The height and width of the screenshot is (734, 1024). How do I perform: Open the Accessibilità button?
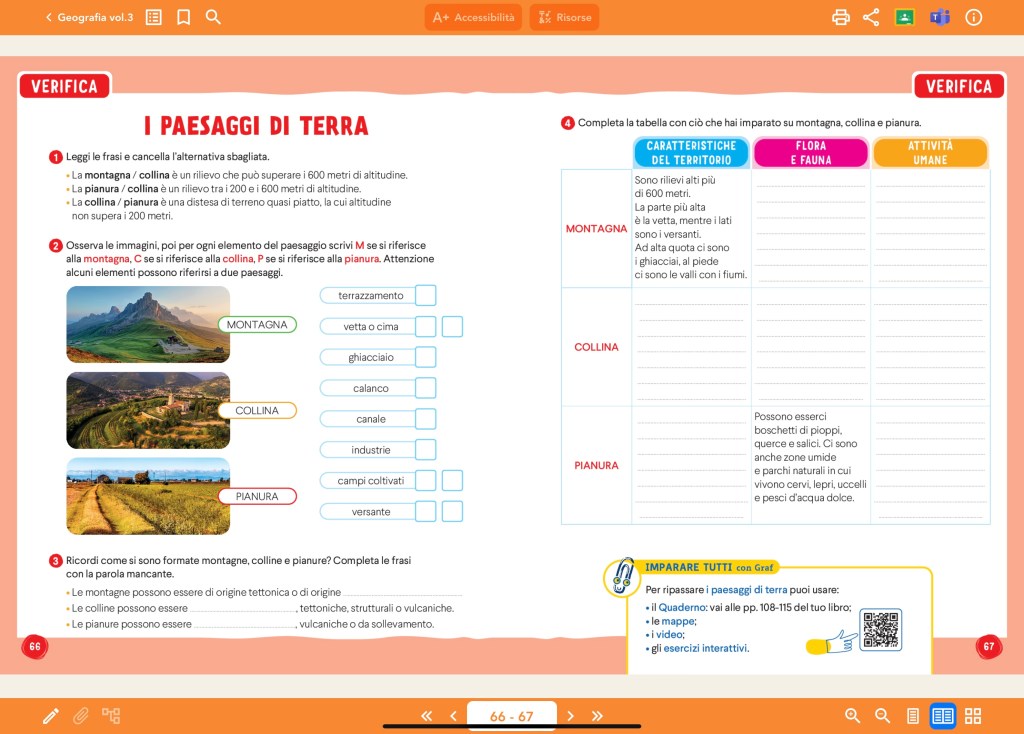473,17
